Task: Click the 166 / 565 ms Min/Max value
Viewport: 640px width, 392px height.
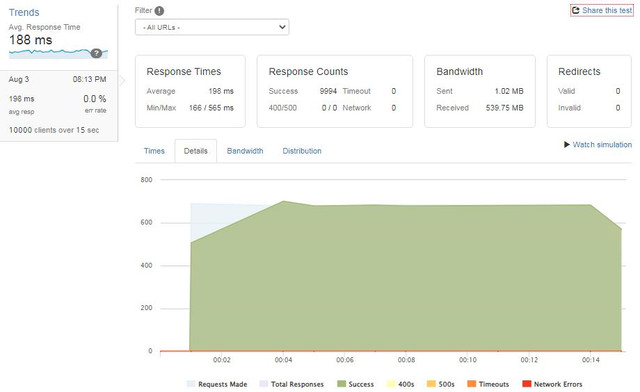Action: click(211, 108)
